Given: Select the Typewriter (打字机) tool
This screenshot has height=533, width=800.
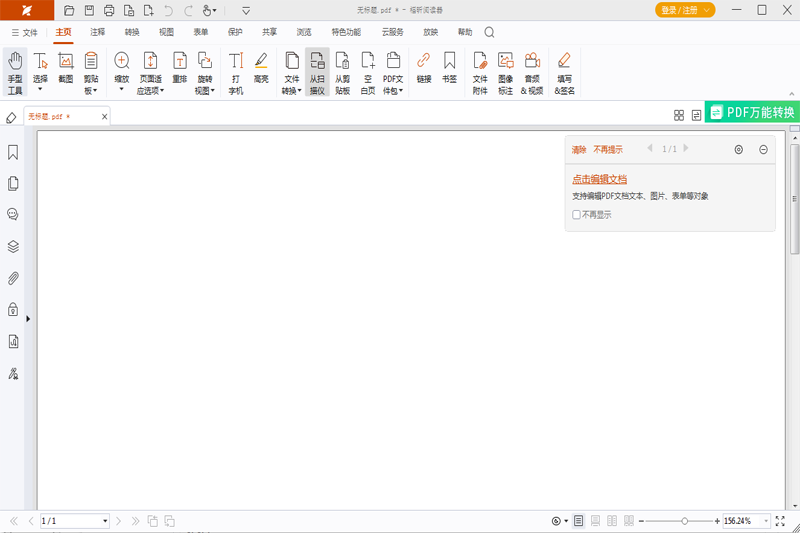Looking at the screenshot, I should click(236, 72).
